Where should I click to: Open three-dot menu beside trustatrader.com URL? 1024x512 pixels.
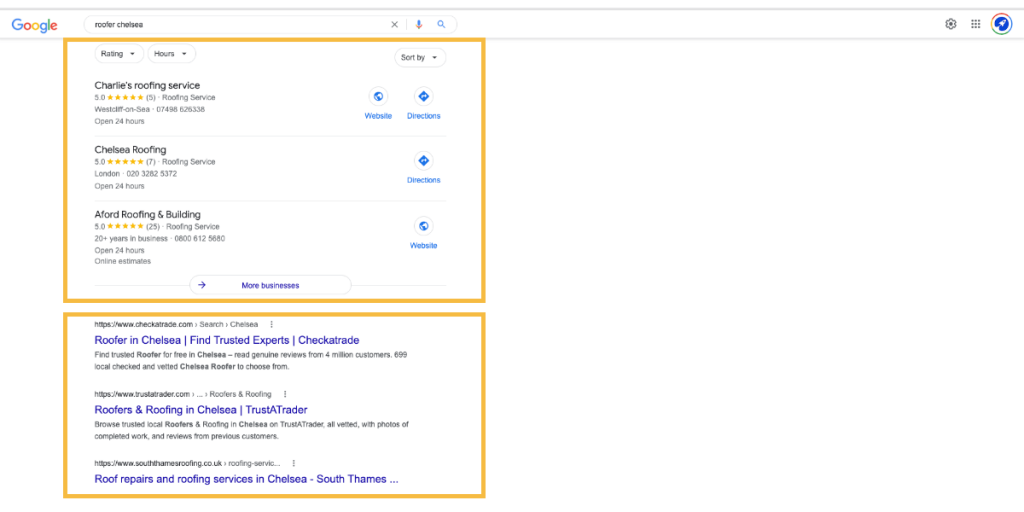285,394
